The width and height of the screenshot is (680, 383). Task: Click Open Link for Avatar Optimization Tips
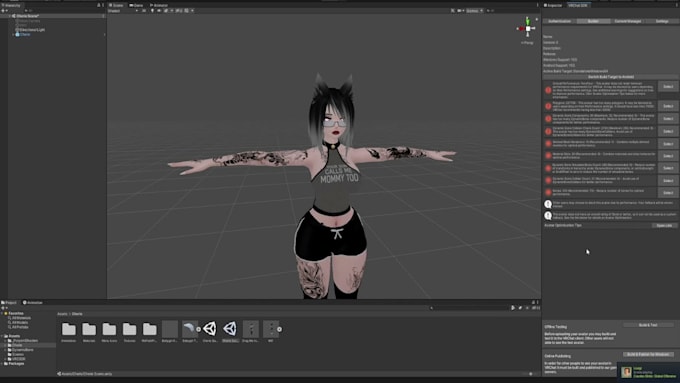pyautogui.click(x=664, y=226)
